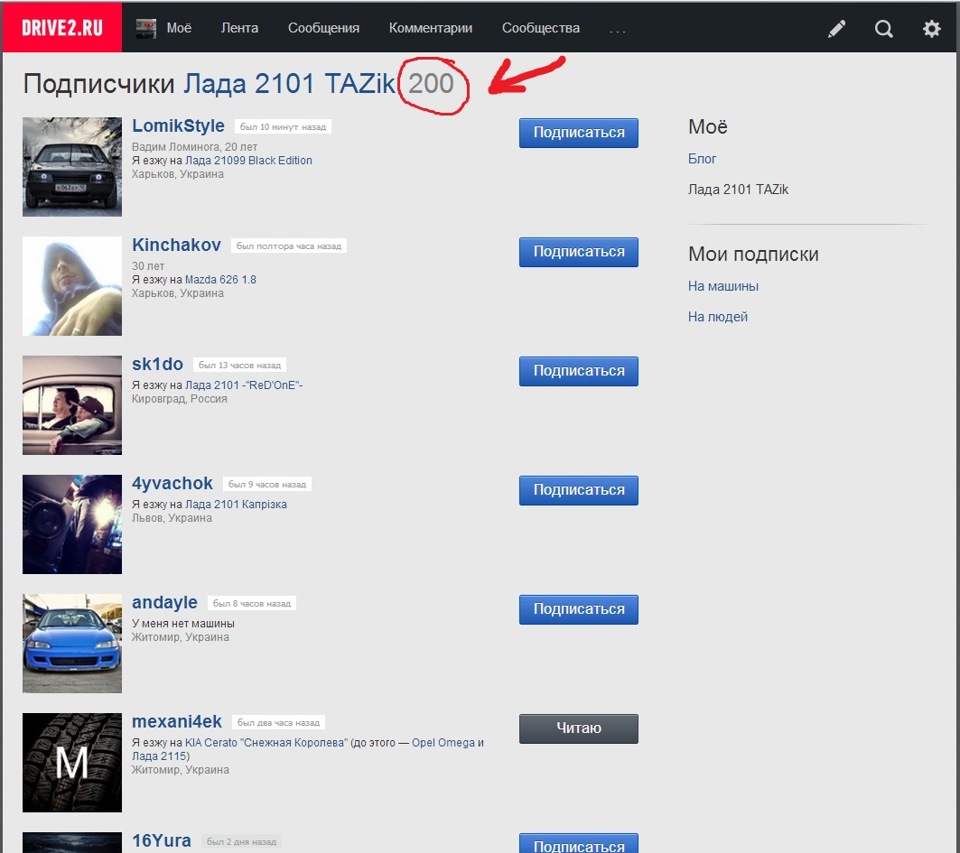Screen dimensions: 960x853
Task: Open andayle's blue car avatar
Action: 72,643
